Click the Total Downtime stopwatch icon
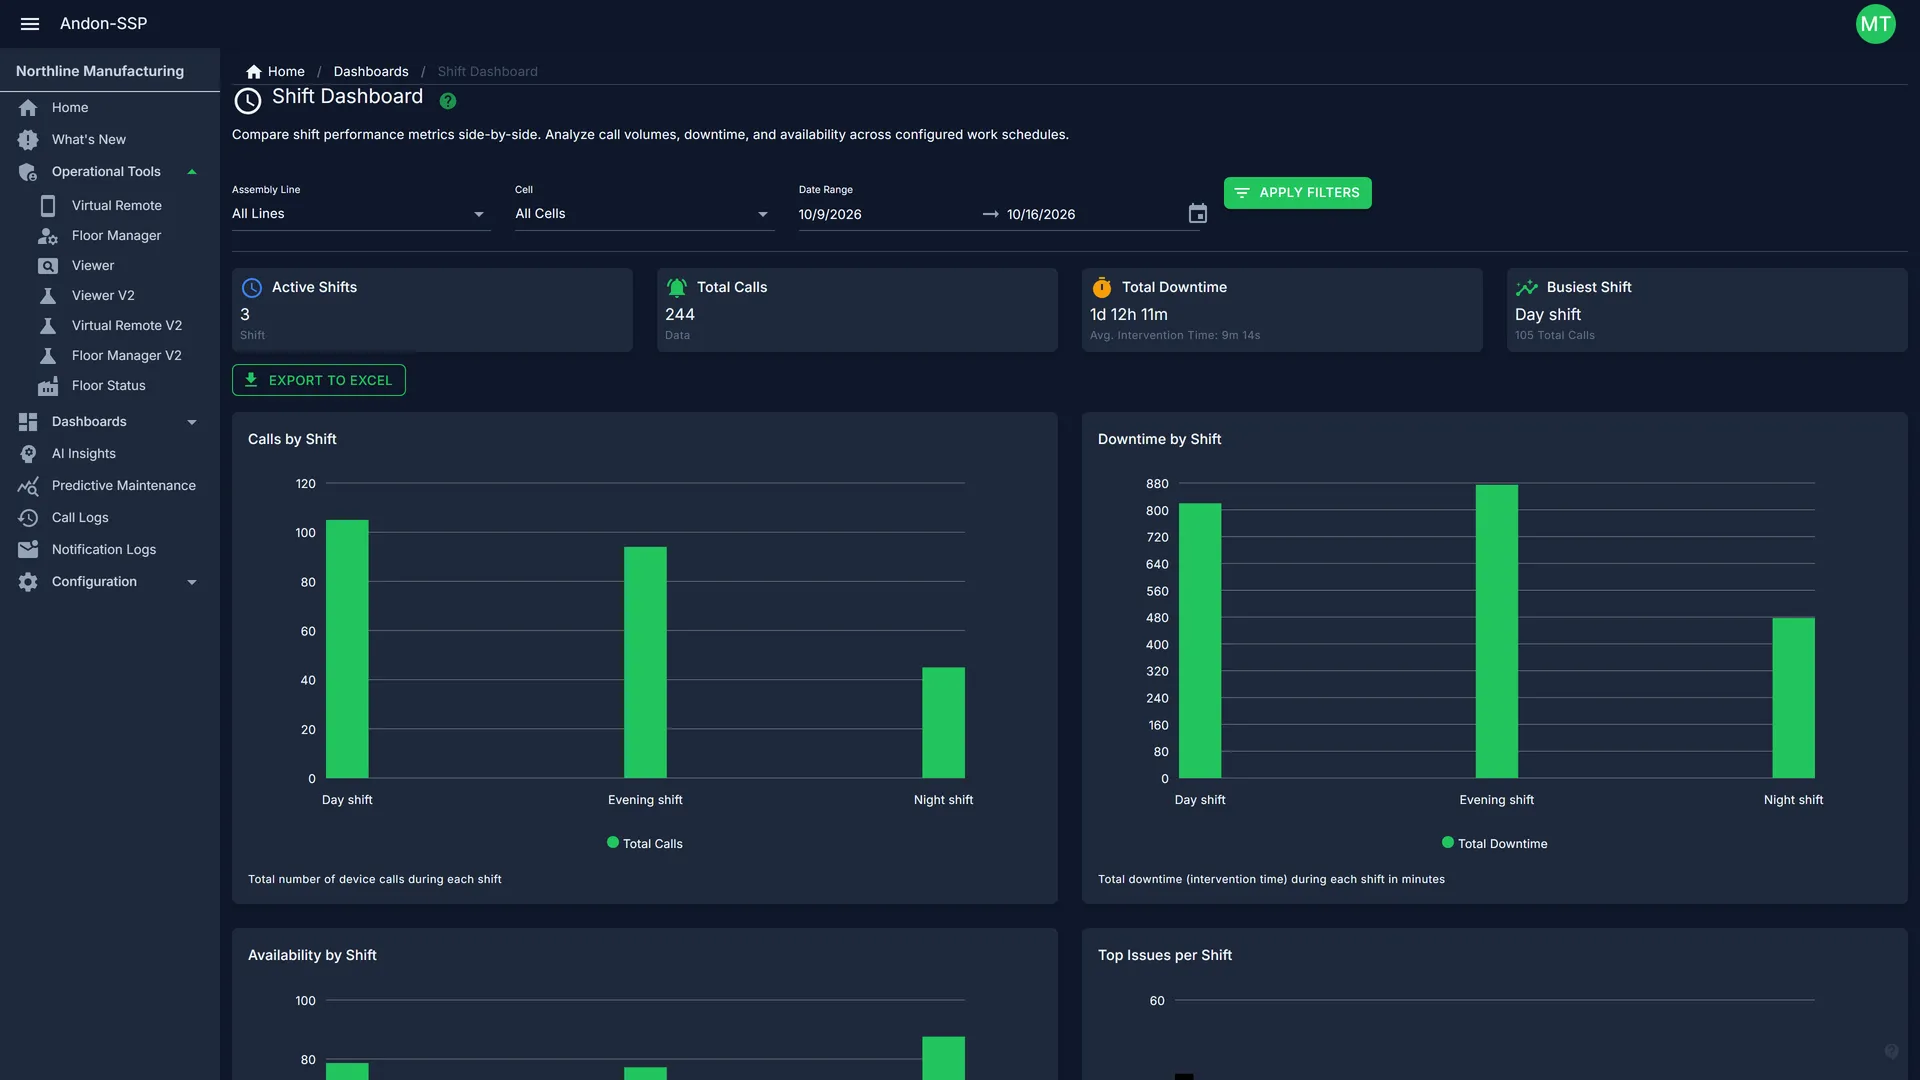Screen dimensions: 1920x1080 (x=1102, y=288)
